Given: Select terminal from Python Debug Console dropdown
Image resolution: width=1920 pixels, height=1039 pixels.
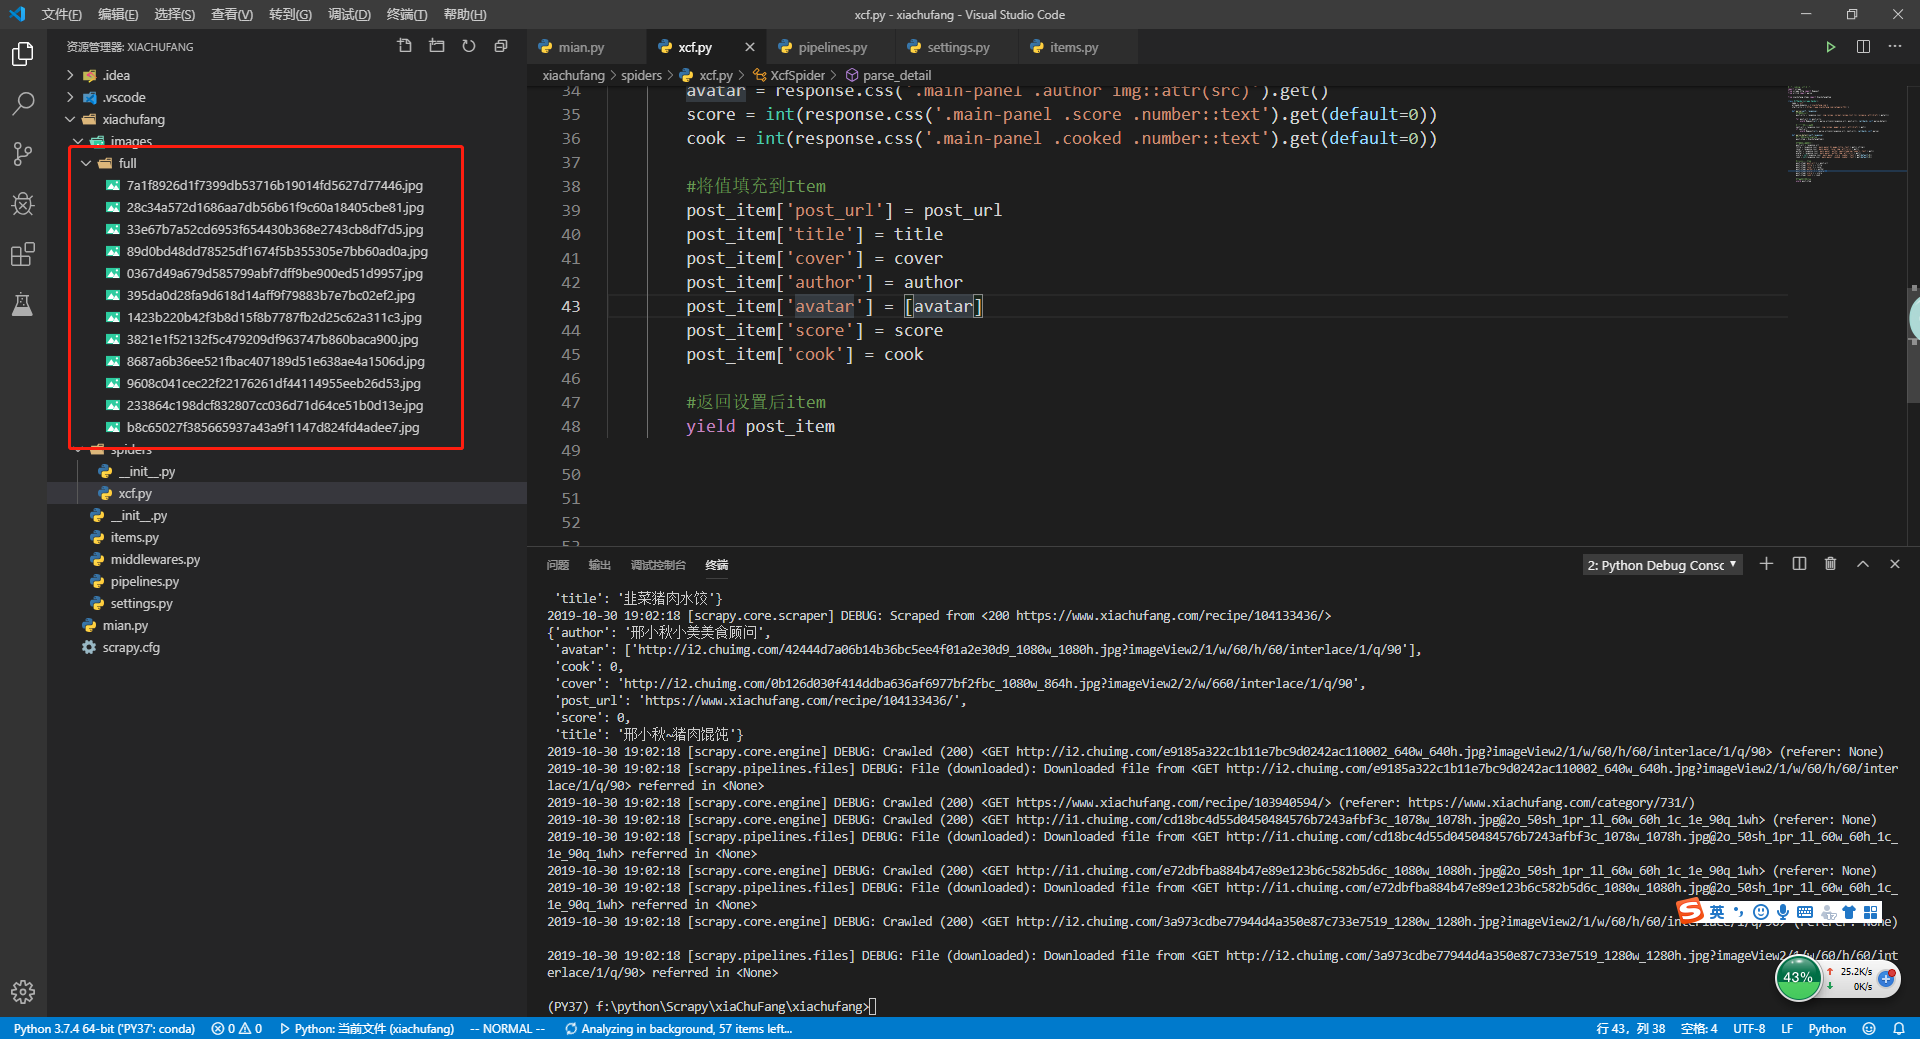Looking at the screenshot, I should tap(1663, 565).
